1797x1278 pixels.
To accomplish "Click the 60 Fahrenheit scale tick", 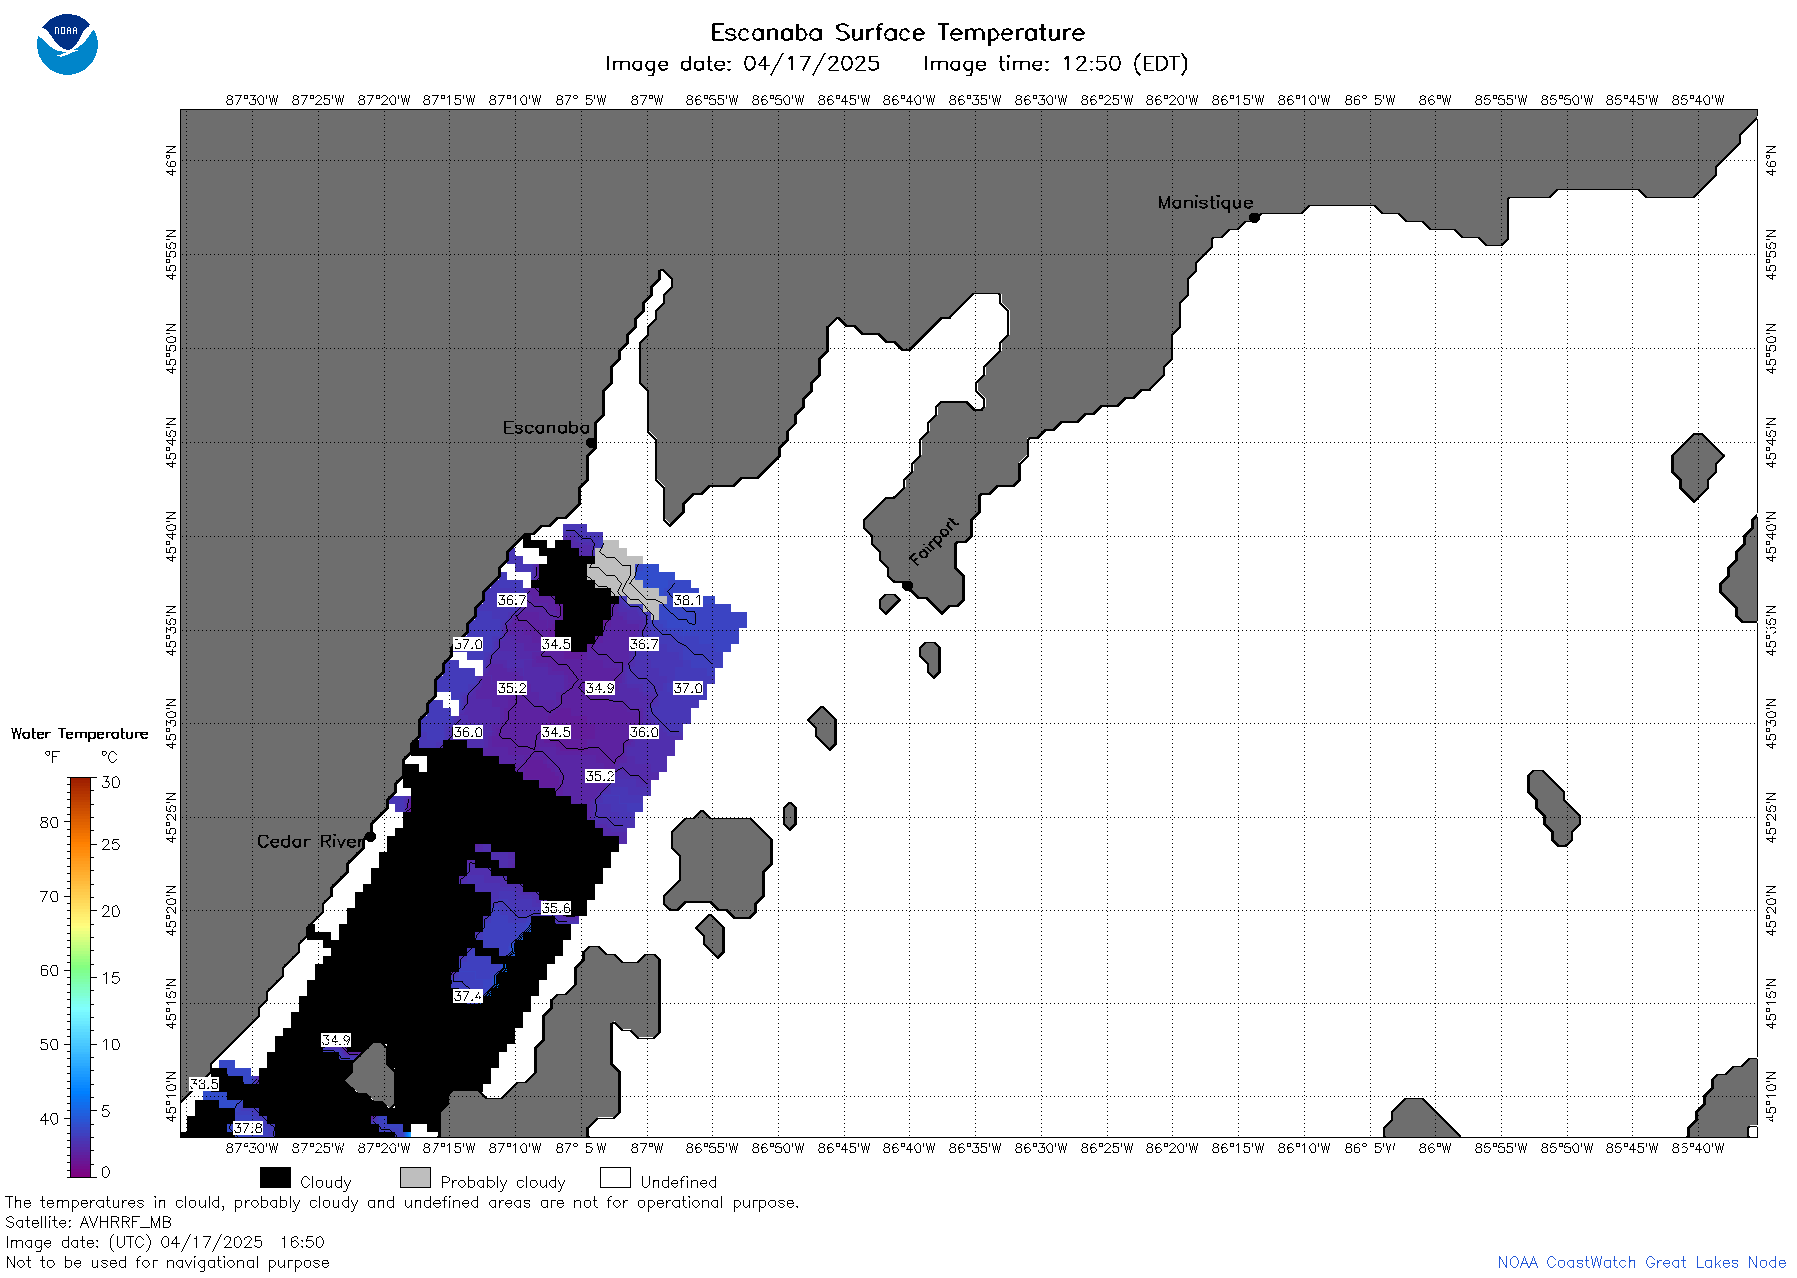I will tap(49, 970).
